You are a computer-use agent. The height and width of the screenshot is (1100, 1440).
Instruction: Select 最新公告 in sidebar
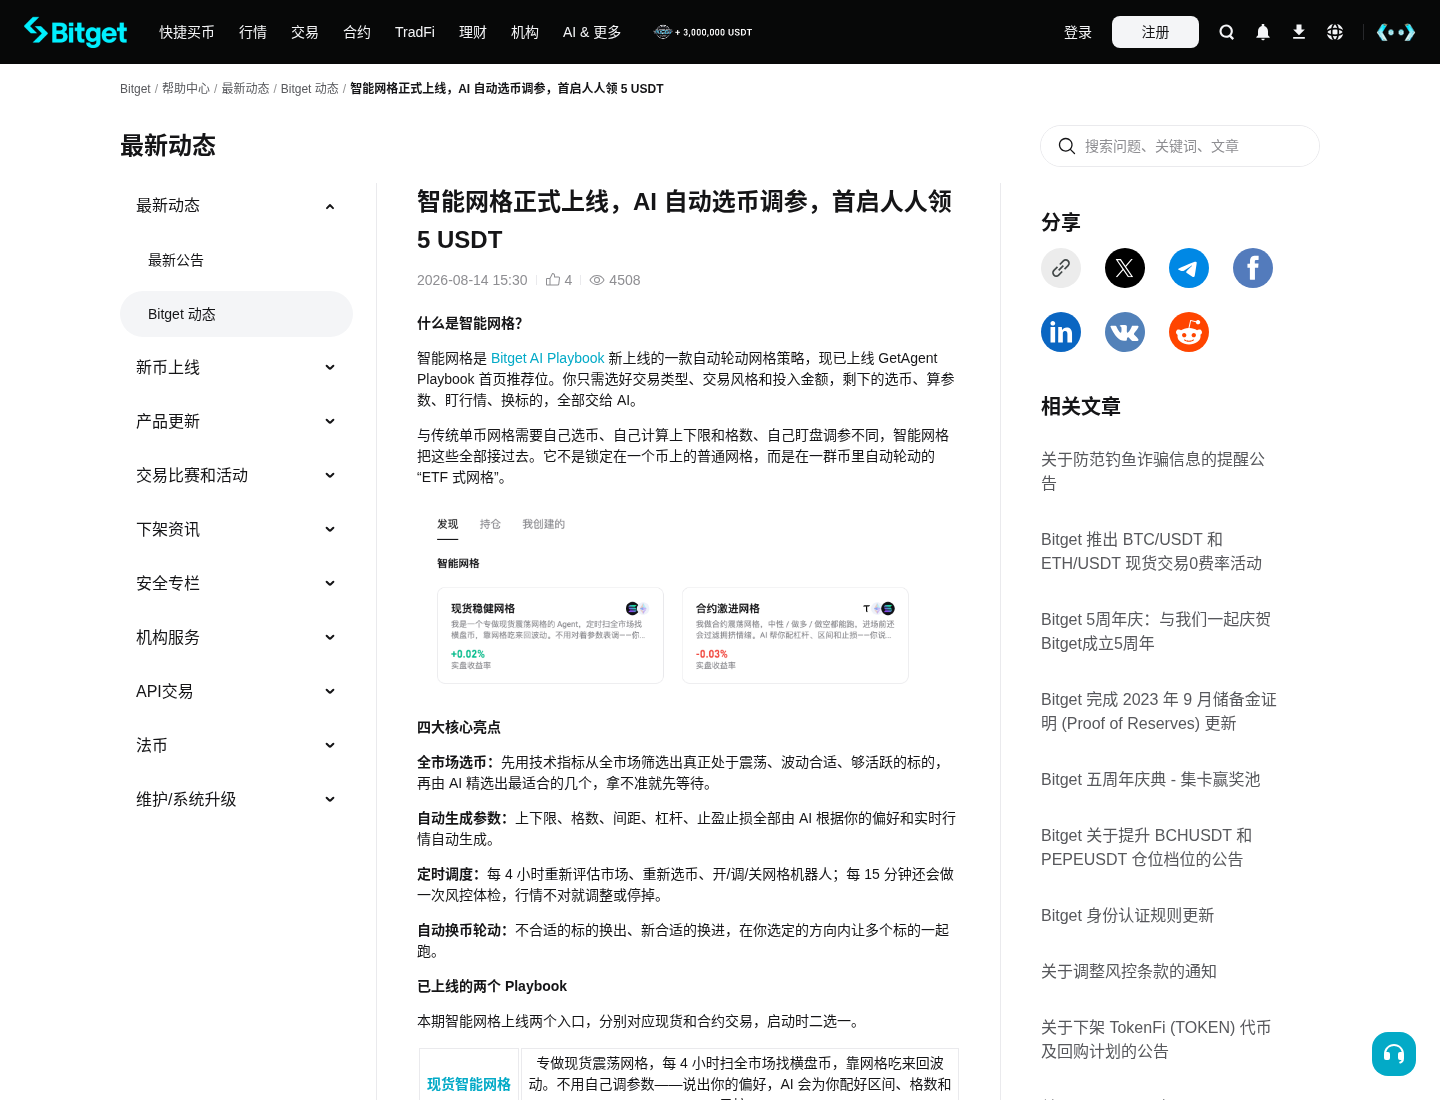[176, 260]
